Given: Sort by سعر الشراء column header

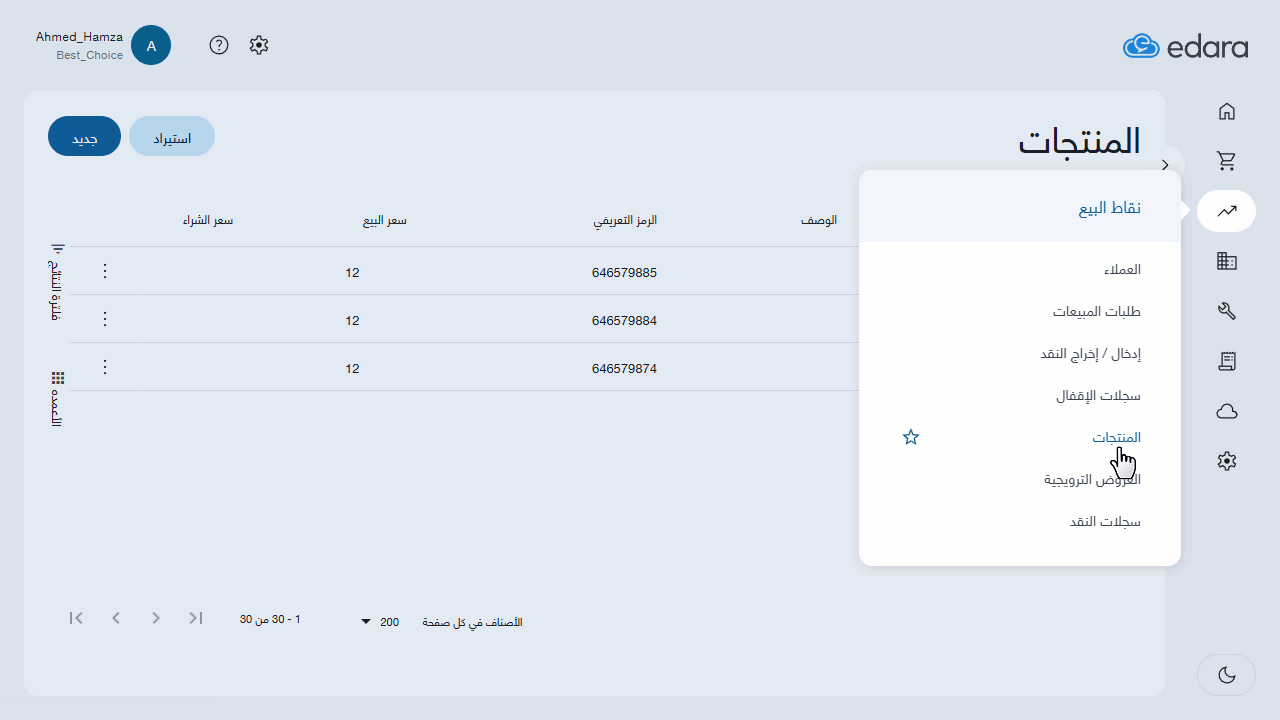Looking at the screenshot, I should (207, 220).
